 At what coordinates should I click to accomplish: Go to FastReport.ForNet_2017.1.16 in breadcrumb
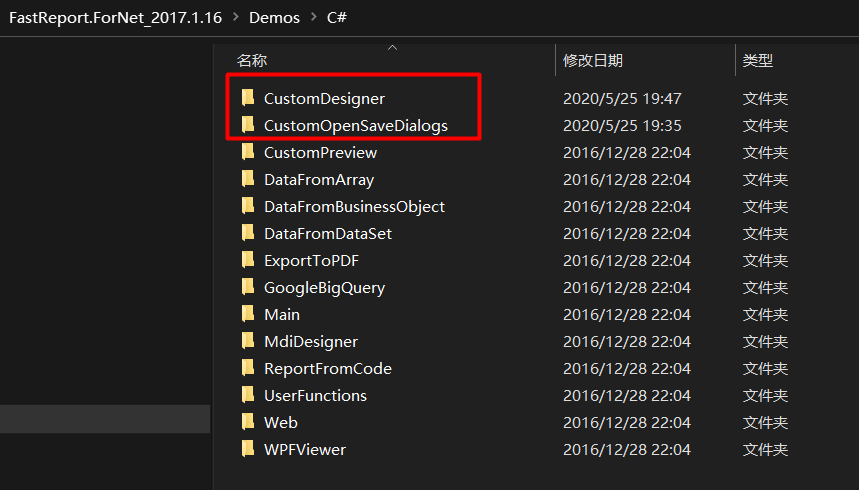116,18
